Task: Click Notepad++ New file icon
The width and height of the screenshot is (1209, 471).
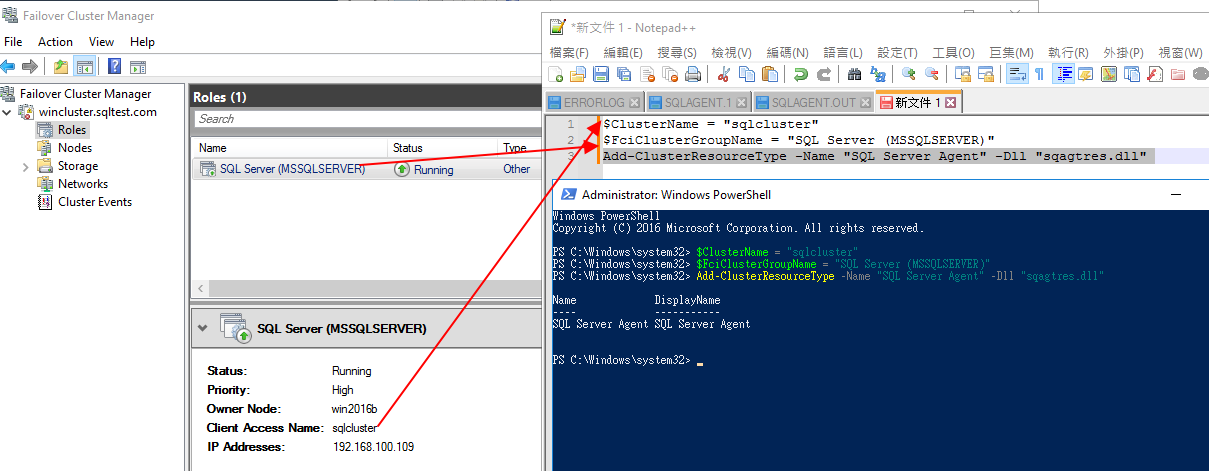Action: pos(556,74)
